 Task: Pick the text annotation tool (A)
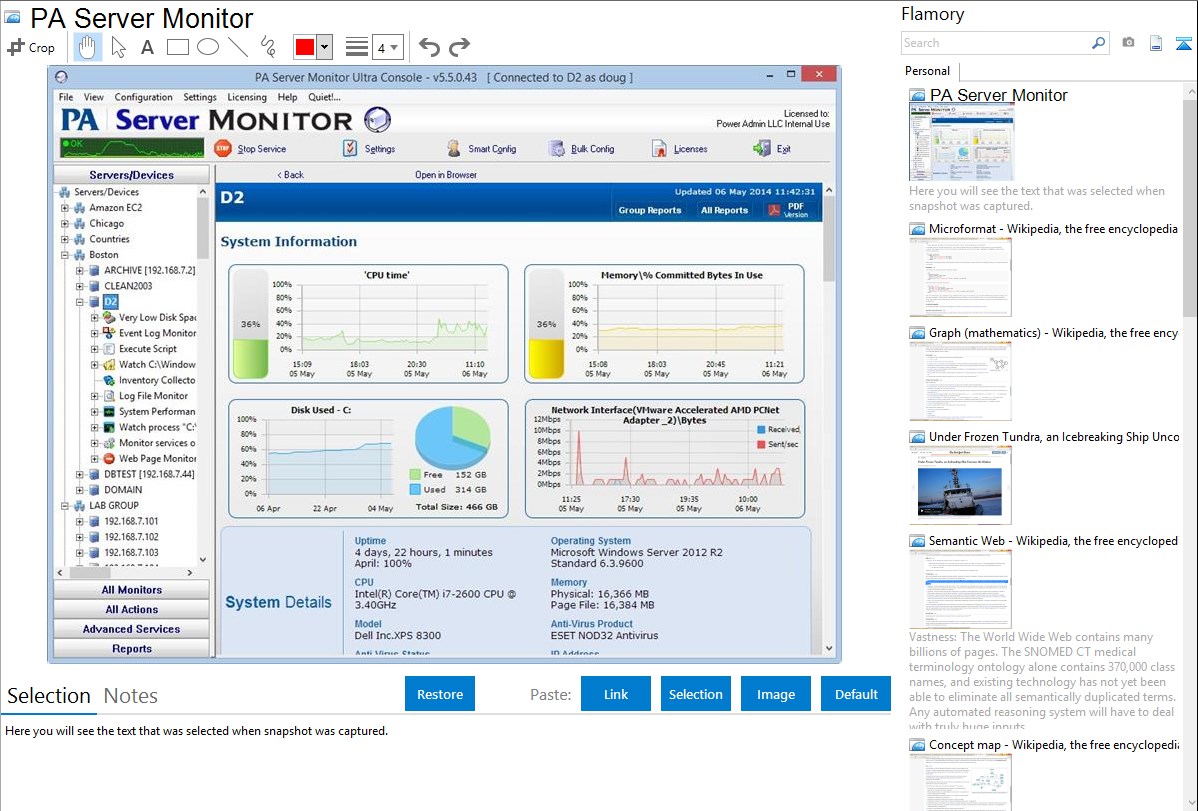click(x=147, y=47)
